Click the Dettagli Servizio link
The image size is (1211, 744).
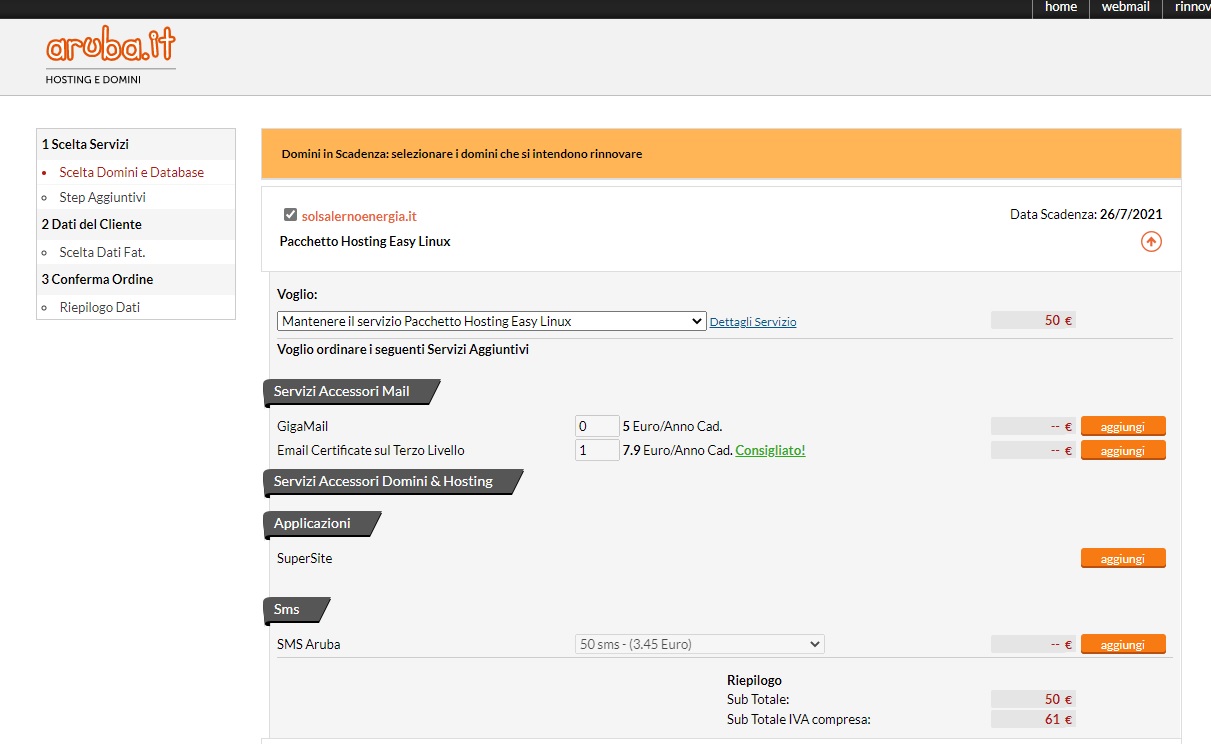coord(753,322)
